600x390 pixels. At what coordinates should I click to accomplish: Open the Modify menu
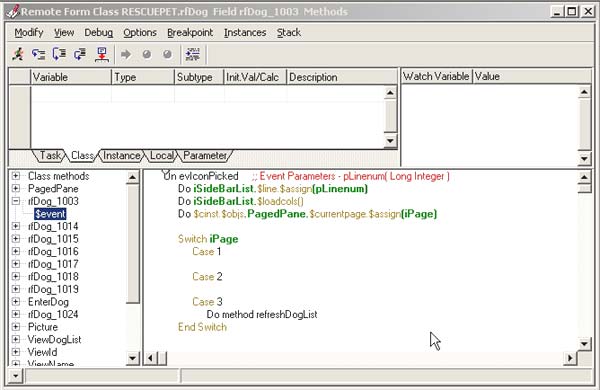point(29,33)
